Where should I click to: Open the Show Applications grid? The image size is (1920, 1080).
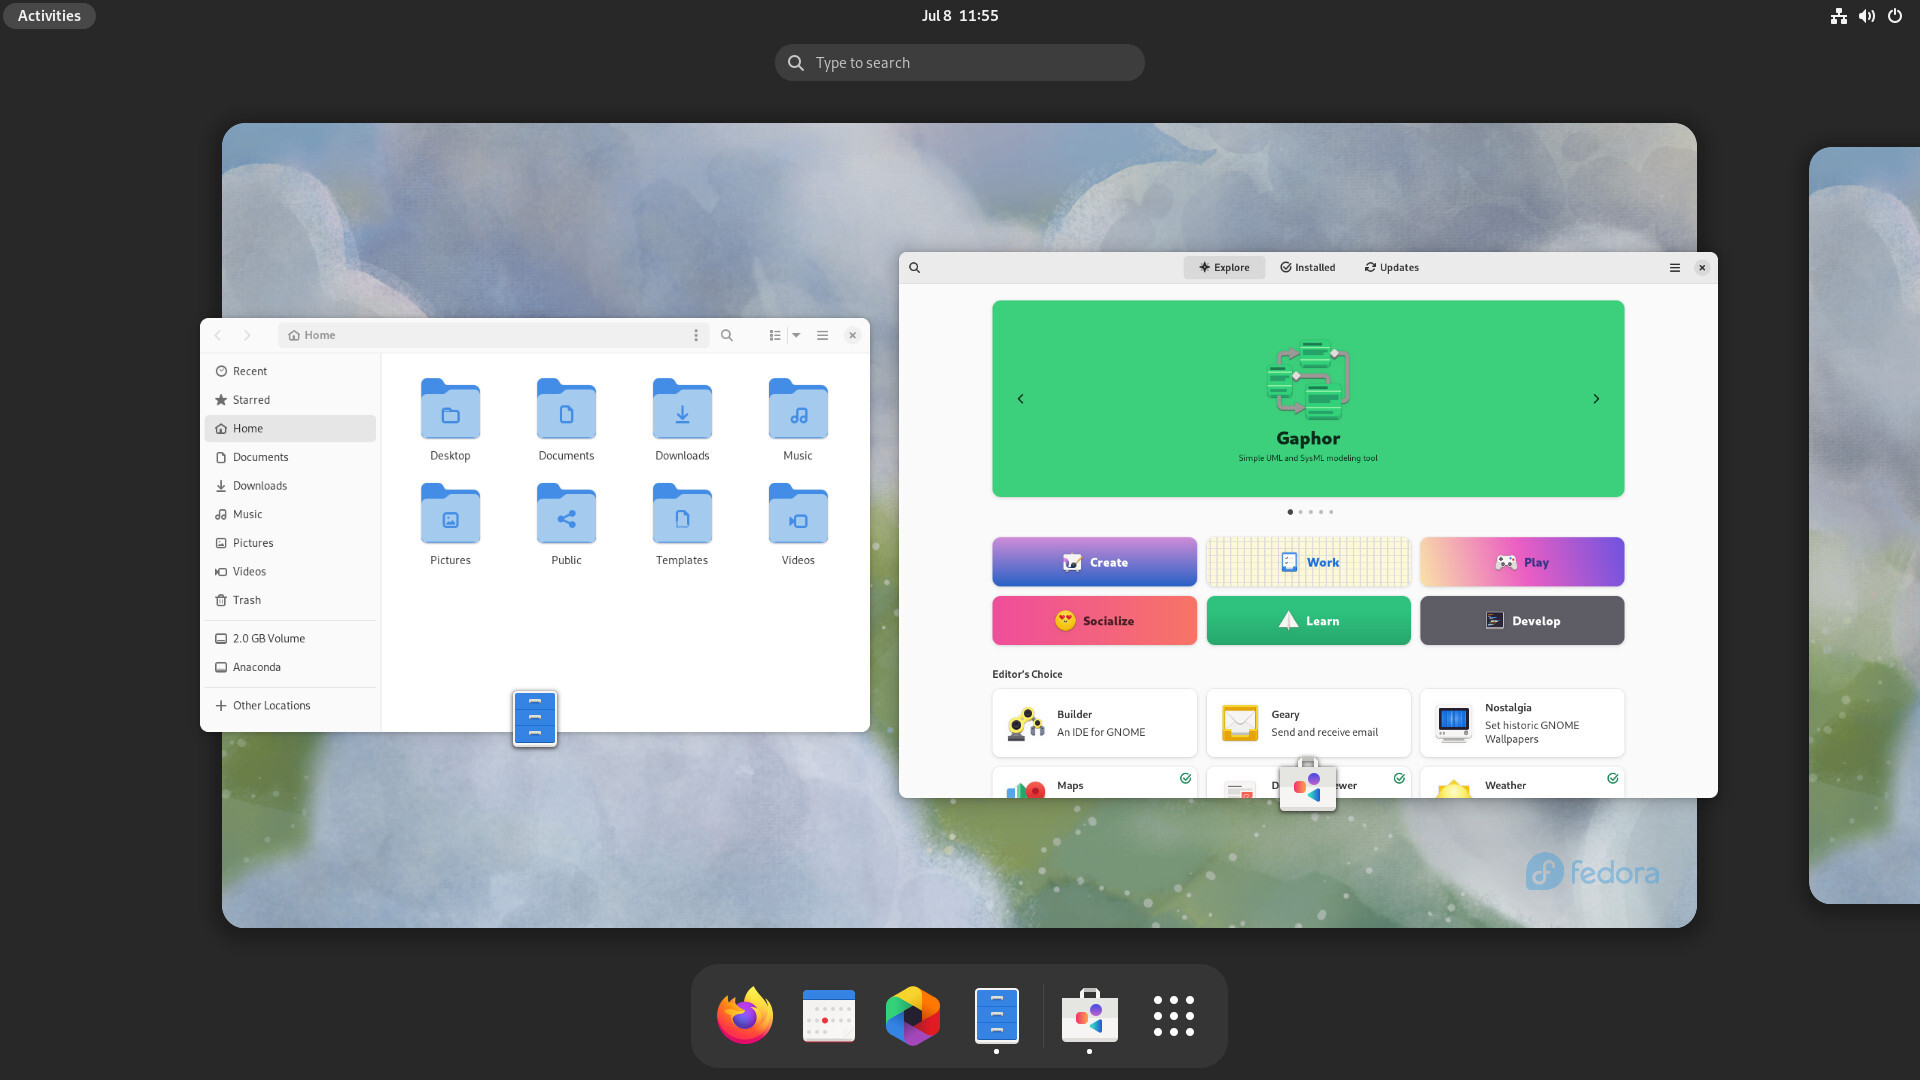1173,1016
